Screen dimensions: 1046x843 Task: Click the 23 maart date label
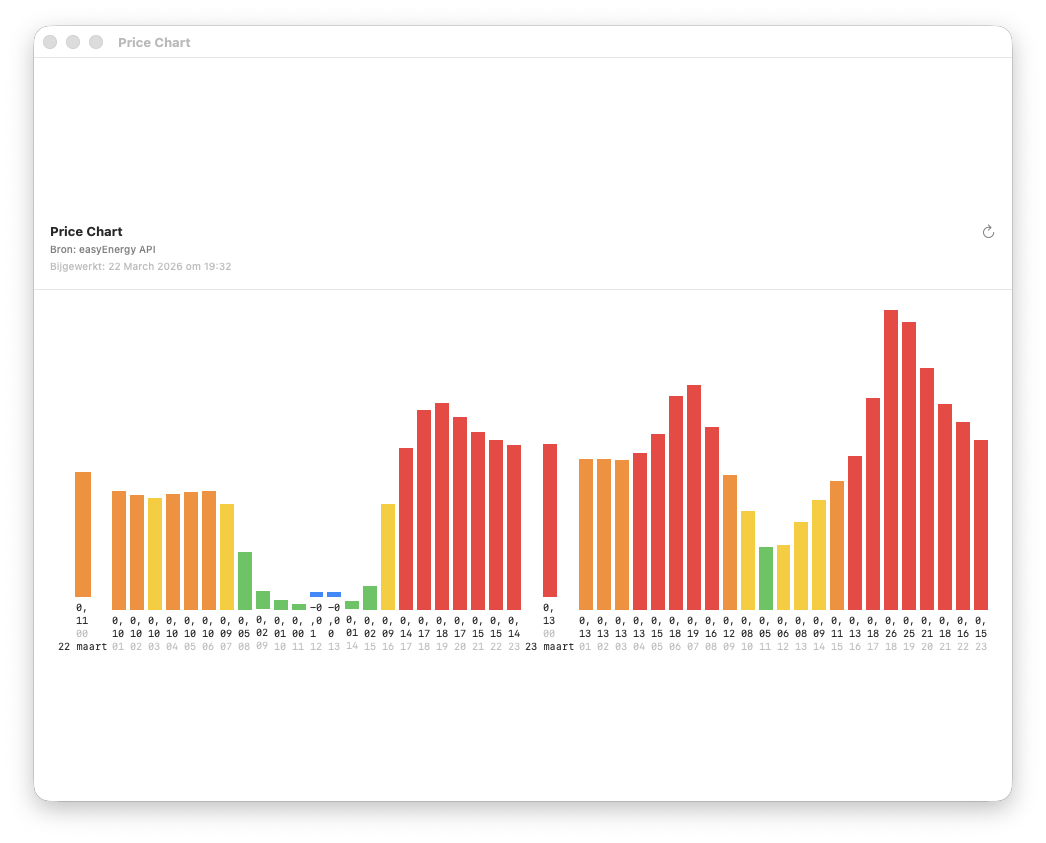pyautogui.click(x=552, y=646)
